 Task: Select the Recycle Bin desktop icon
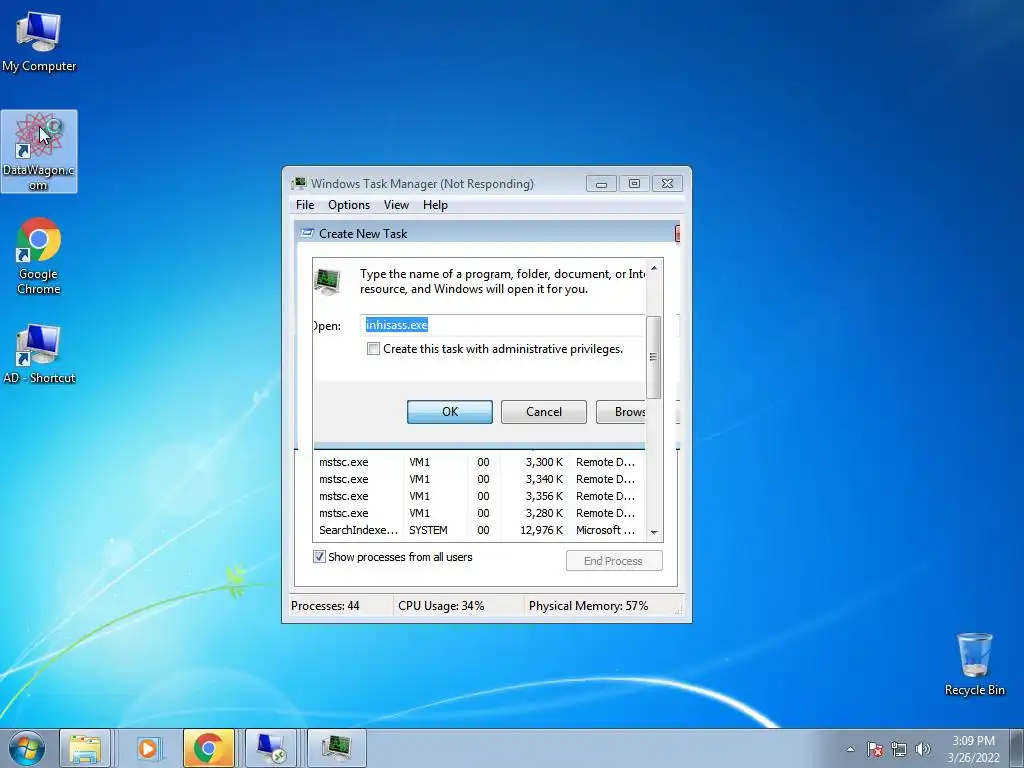coord(974,664)
